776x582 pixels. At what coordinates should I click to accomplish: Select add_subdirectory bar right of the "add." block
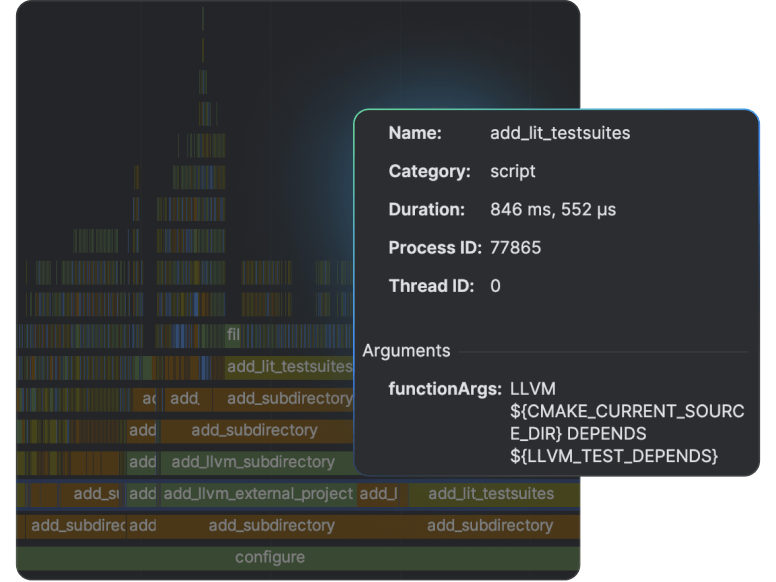point(289,398)
